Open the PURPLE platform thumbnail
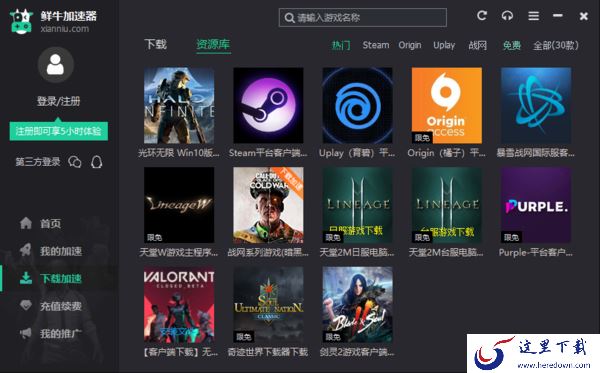The height and width of the screenshot is (373, 600). click(536, 205)
